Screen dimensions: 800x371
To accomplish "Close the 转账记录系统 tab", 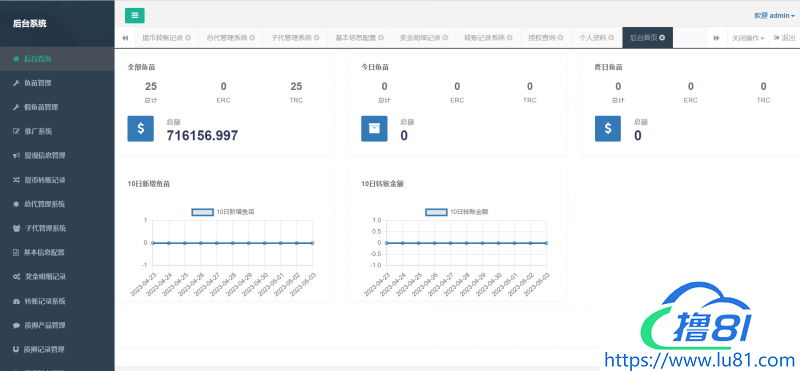I will click(x=509, y=38).
